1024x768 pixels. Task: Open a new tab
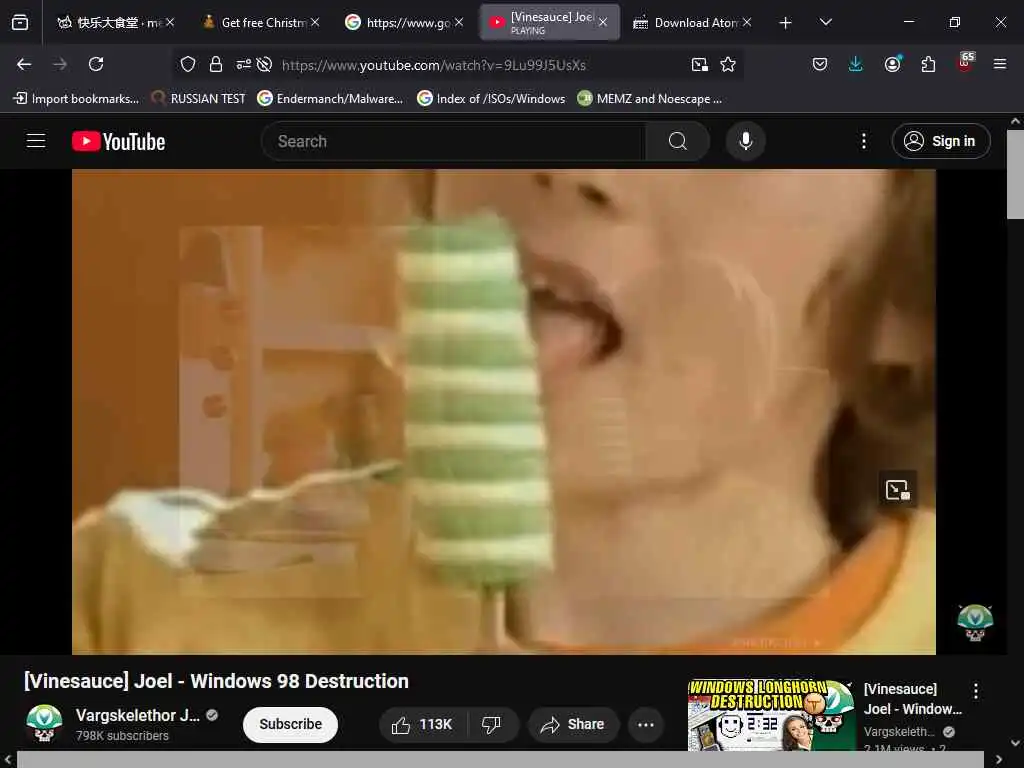(786, 23)
